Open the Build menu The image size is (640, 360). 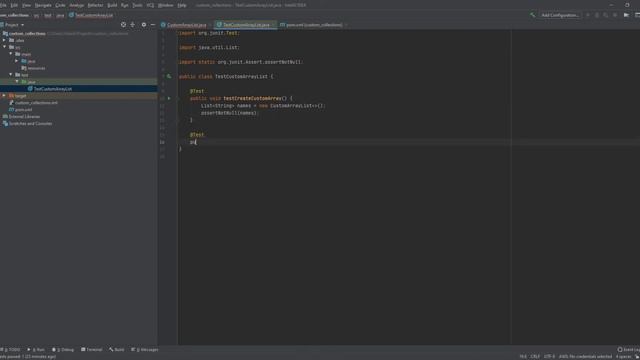[112, 5]
